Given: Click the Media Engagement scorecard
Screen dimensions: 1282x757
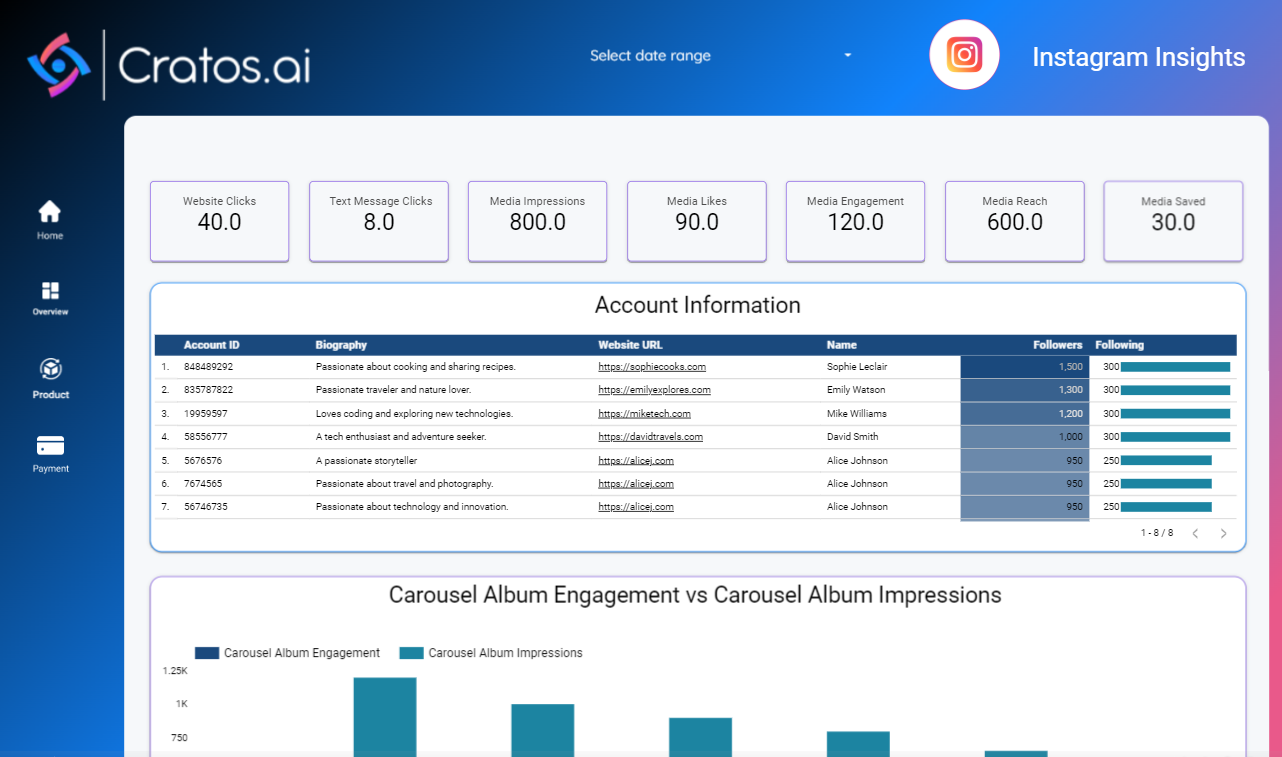Looking at the screenshot, I should [x=855, y=221].
